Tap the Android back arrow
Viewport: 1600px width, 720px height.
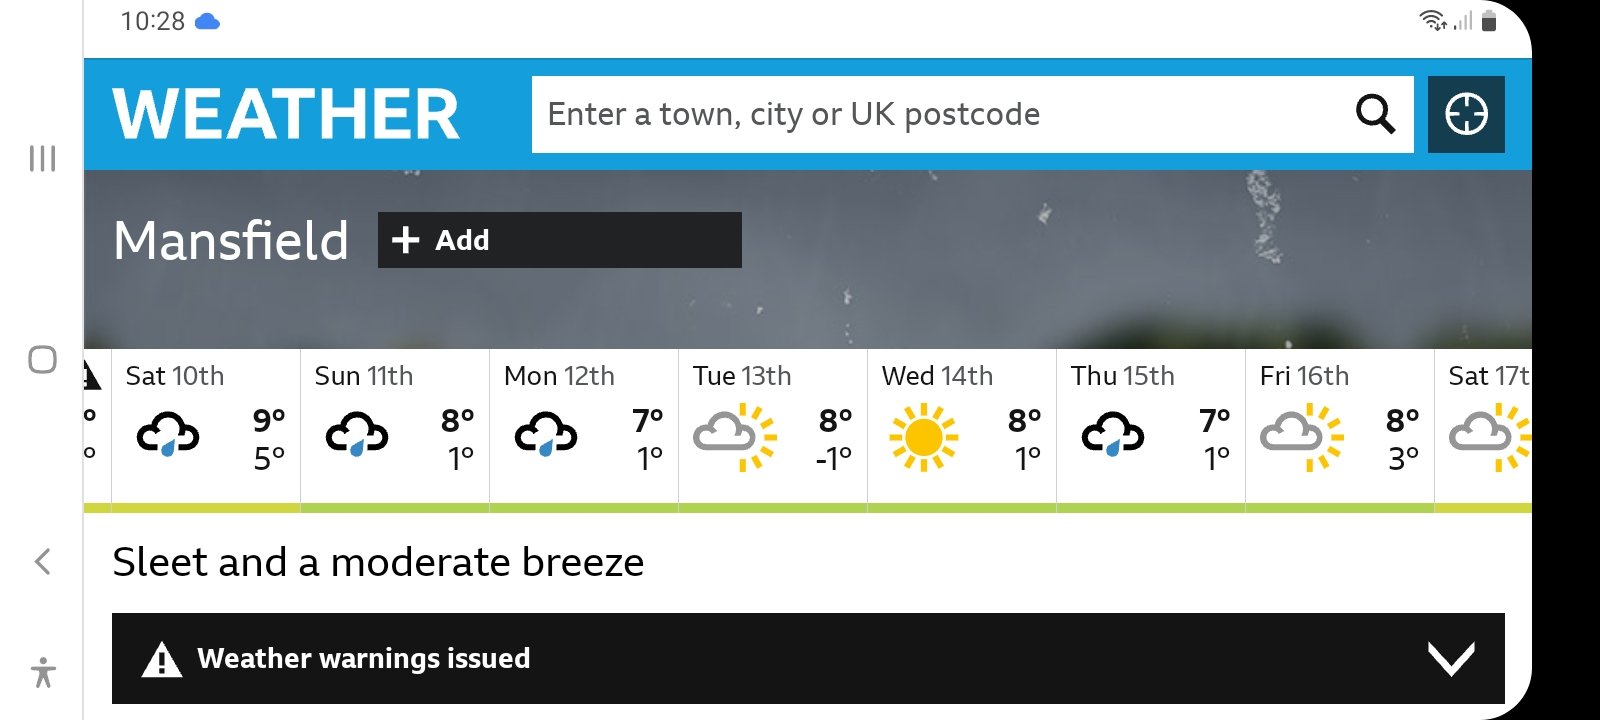click(42, 561)
